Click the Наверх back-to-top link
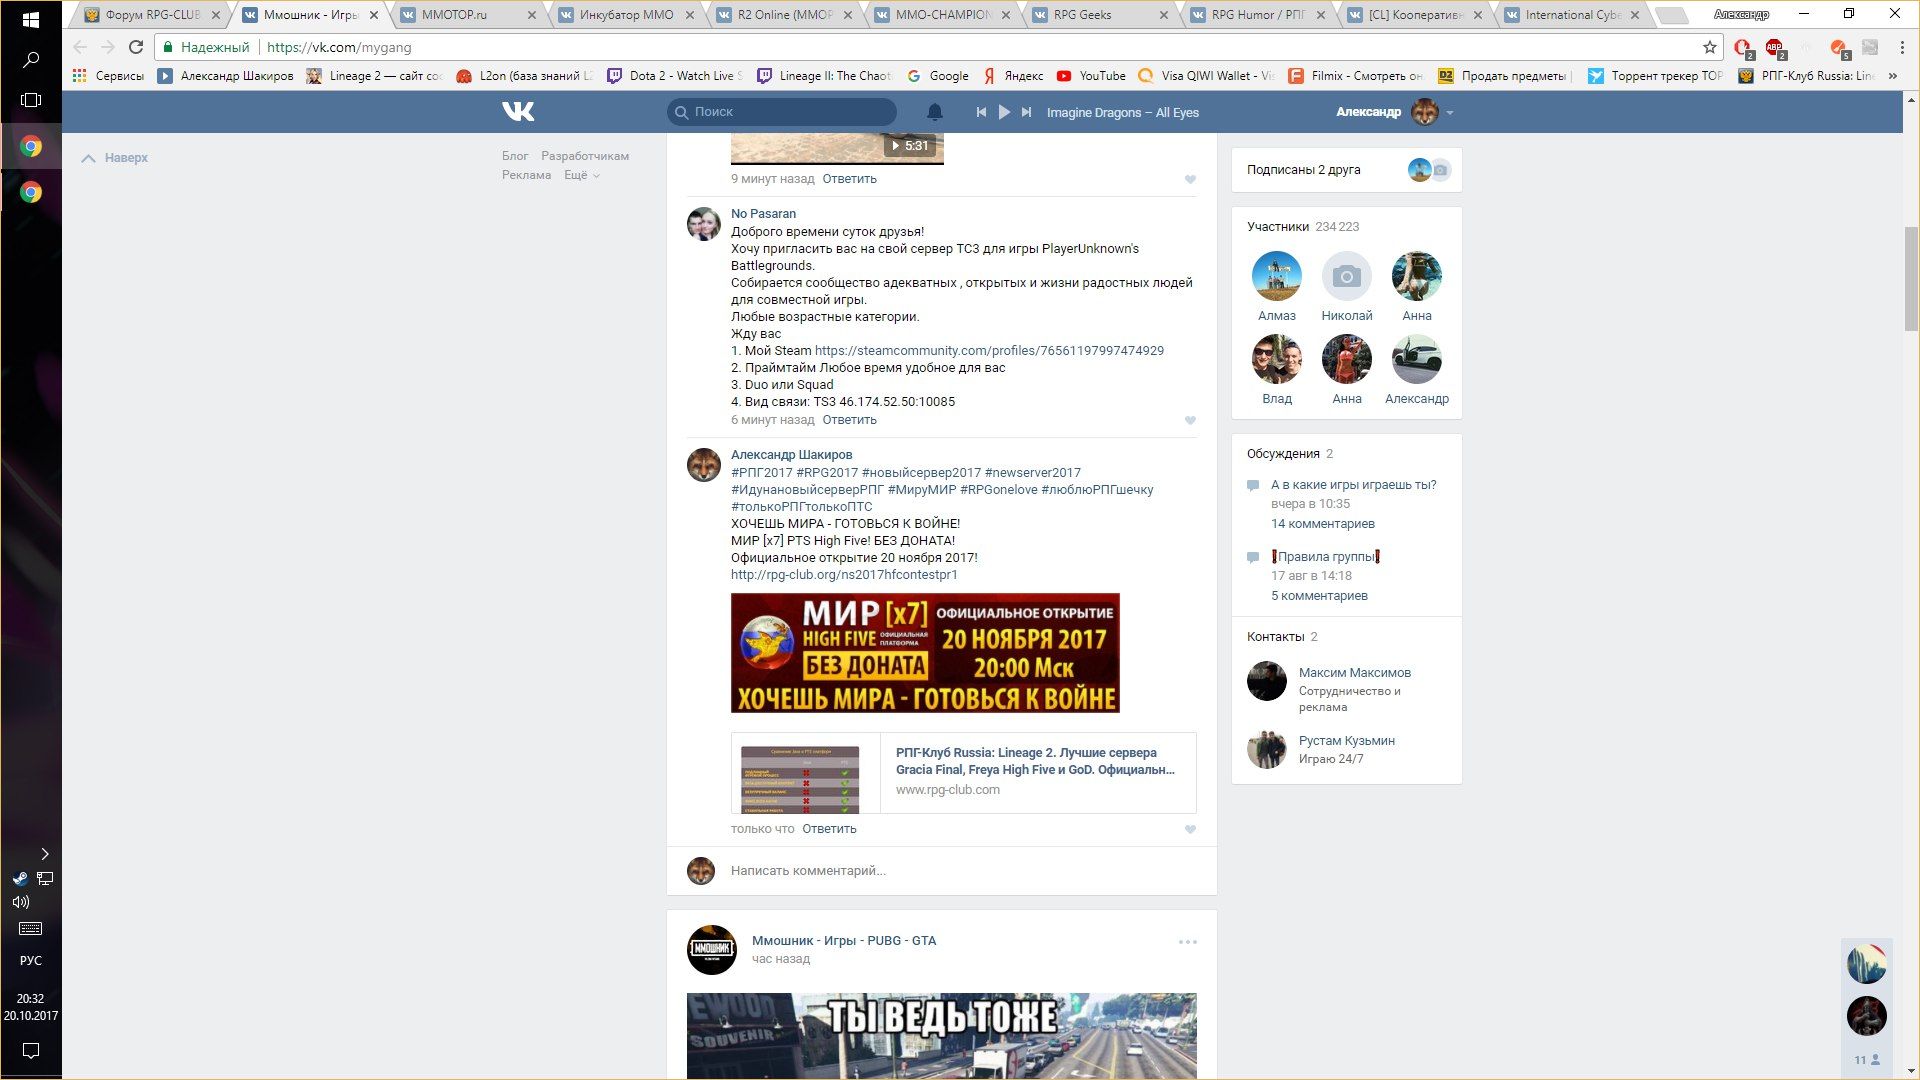This screenshot has width=1920, height=1080. (115, 158)
